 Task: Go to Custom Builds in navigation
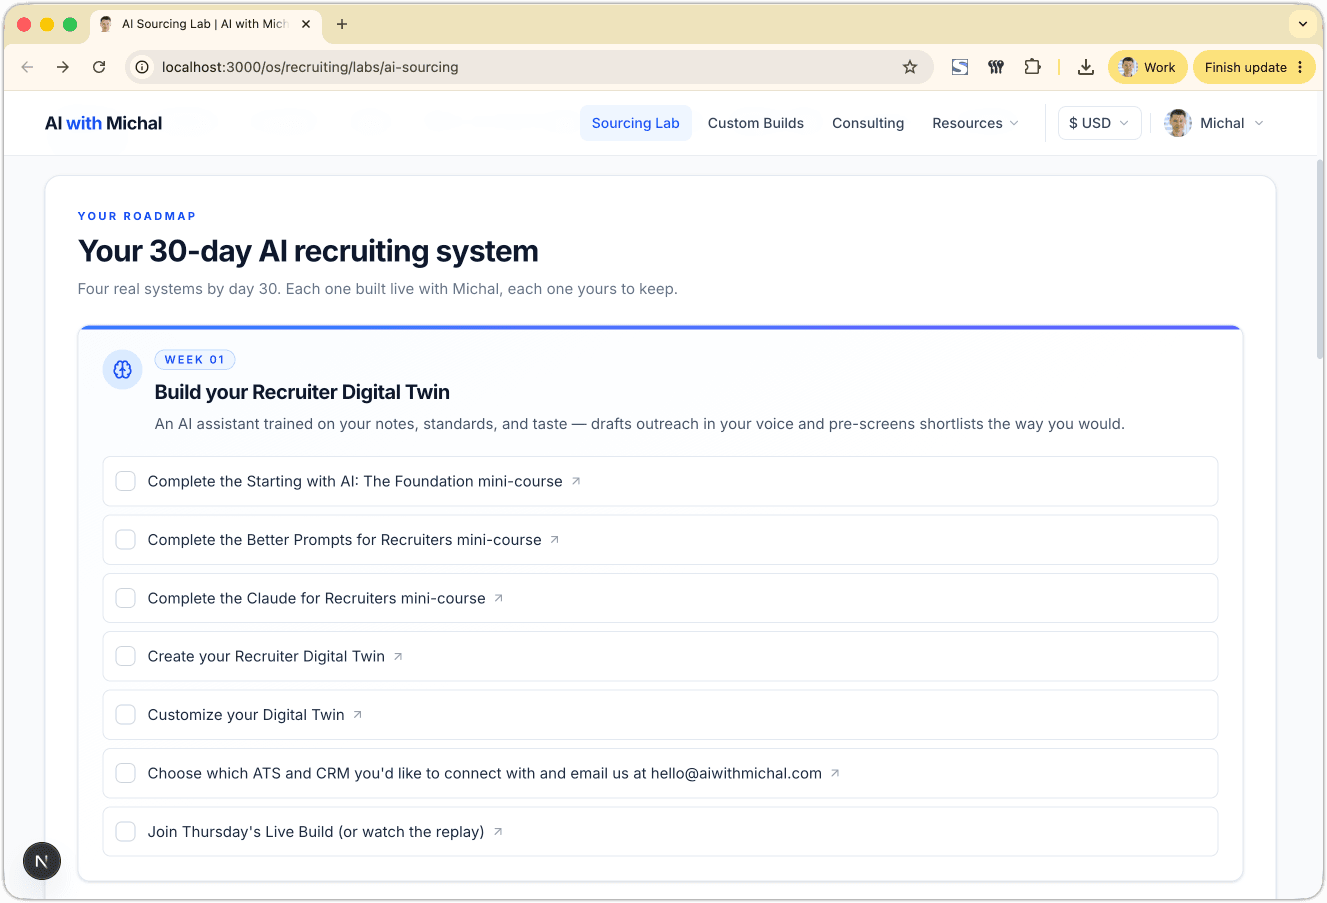coord(756,123)
